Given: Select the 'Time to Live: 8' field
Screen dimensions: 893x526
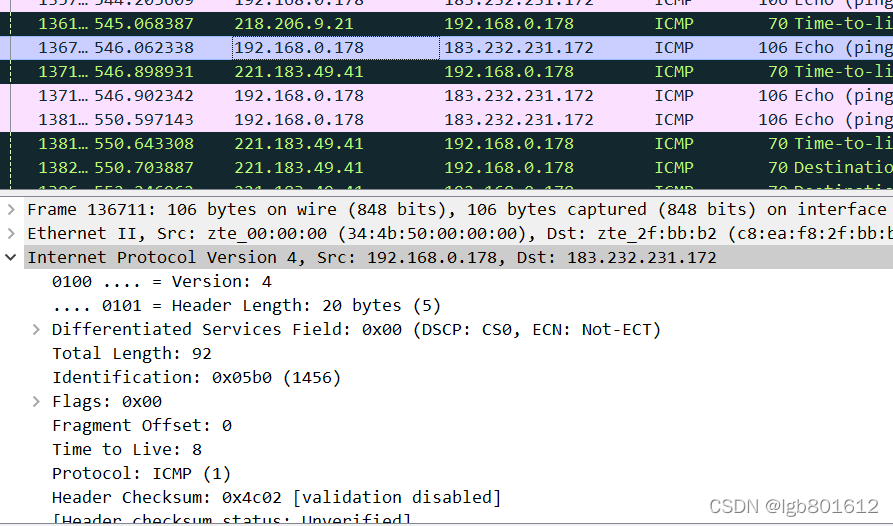Looking at the screenshot, I should [127, 450].
